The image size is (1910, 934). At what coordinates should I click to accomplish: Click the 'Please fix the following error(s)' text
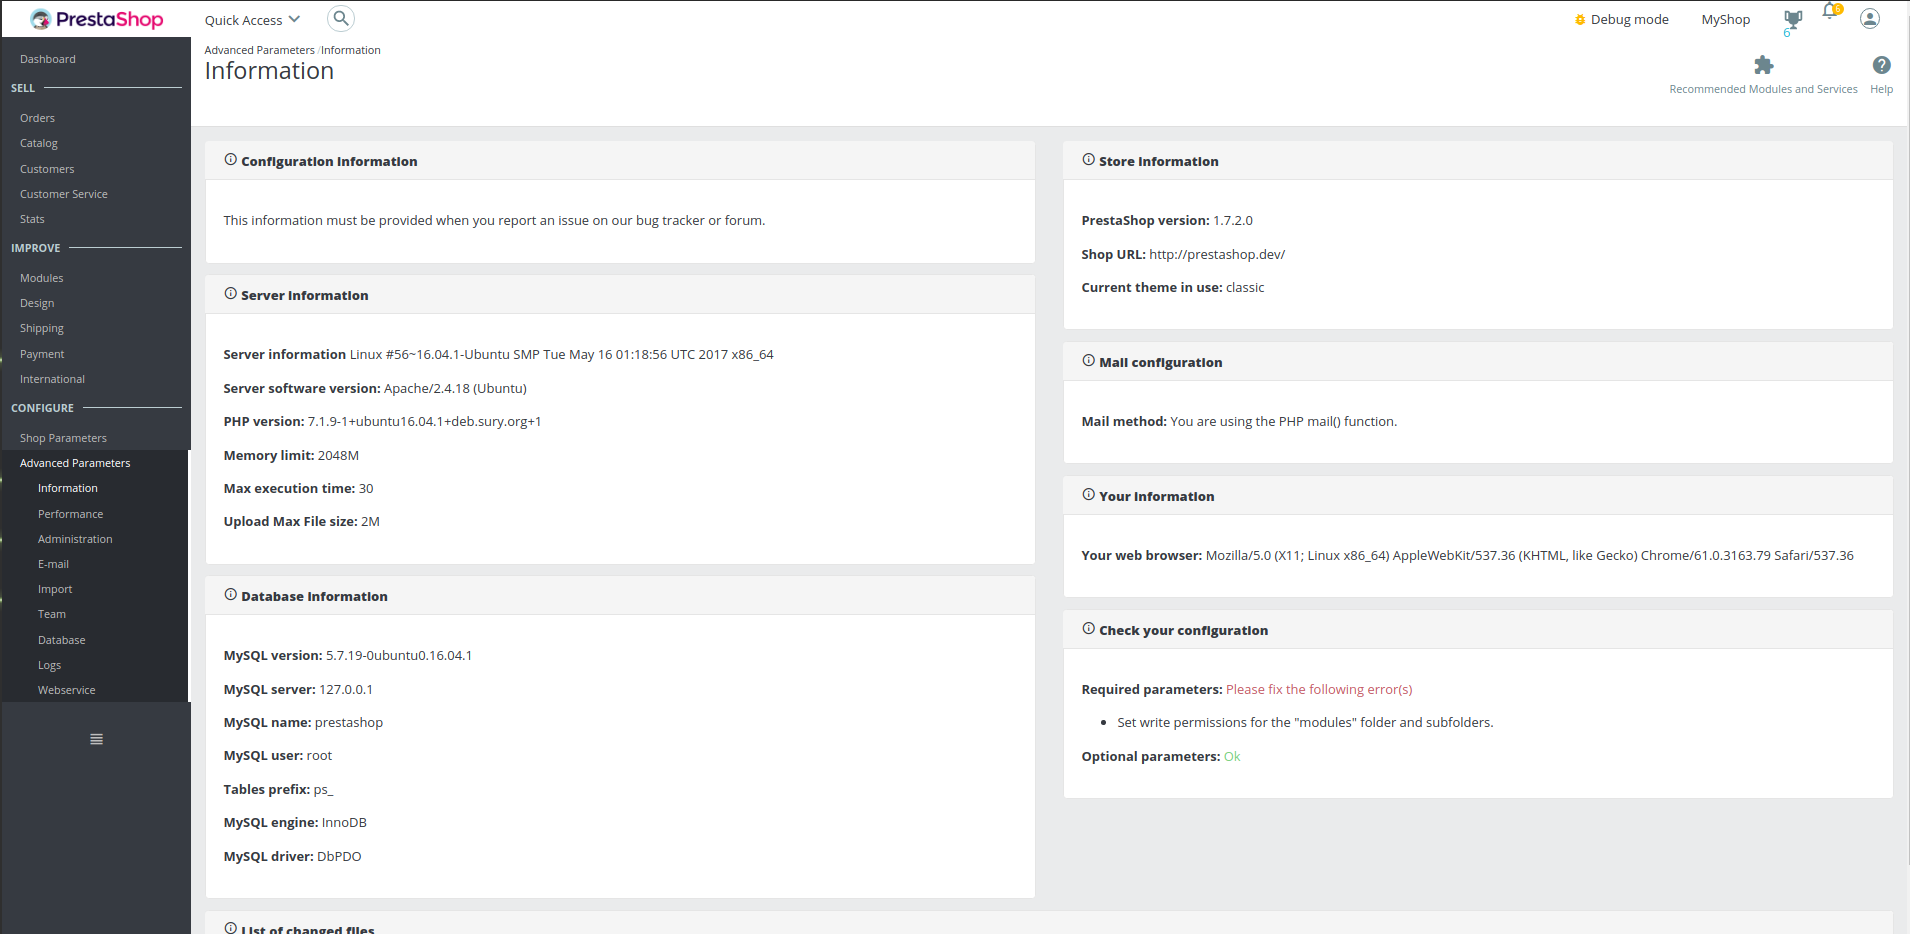coord(1319,689)
